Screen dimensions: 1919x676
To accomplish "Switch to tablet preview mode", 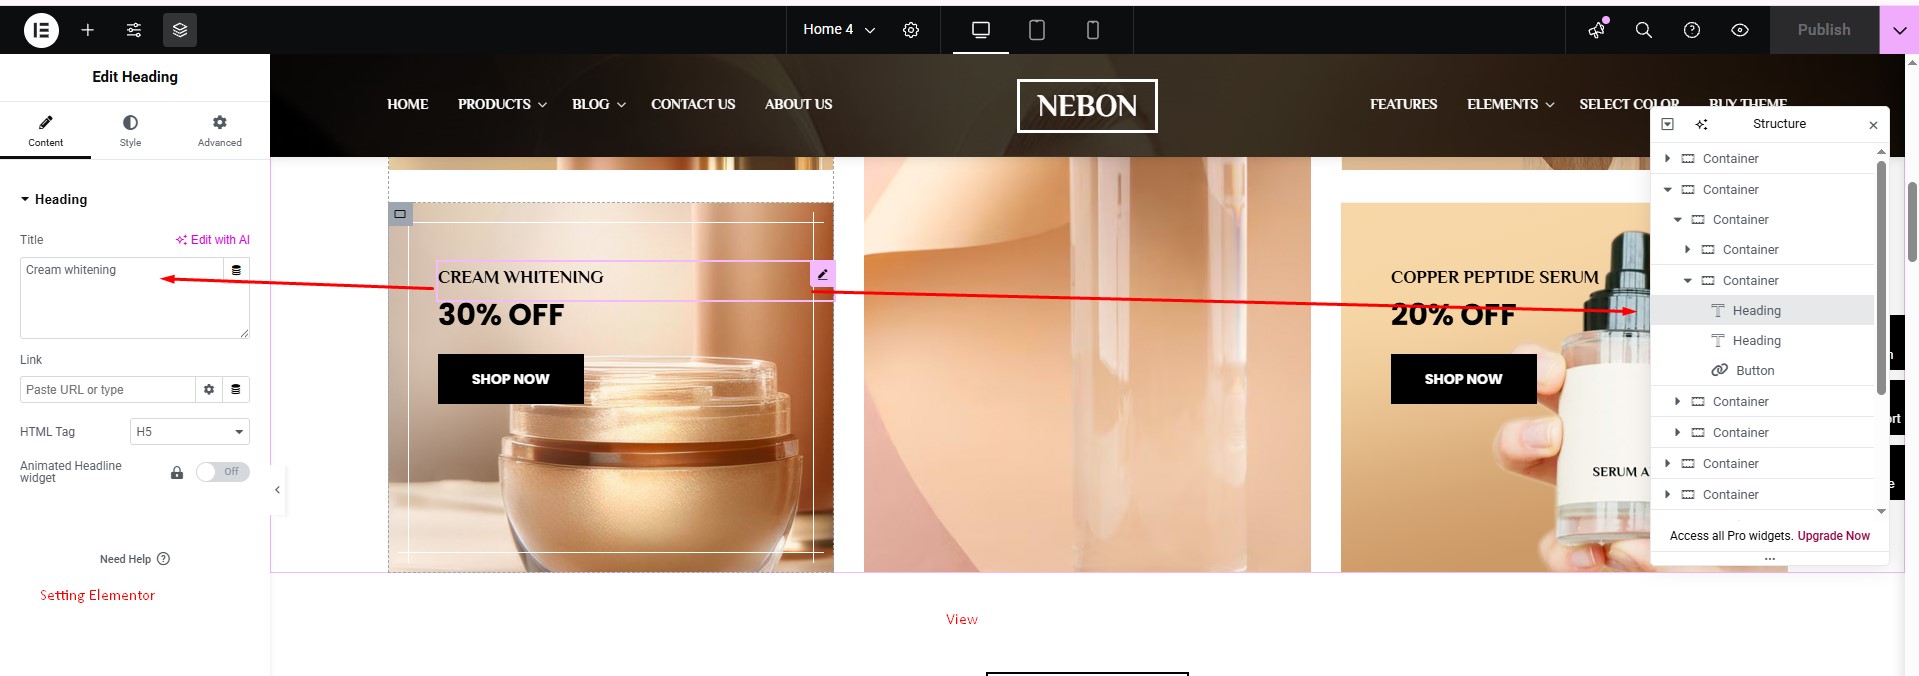I will tap(1037, 30).
